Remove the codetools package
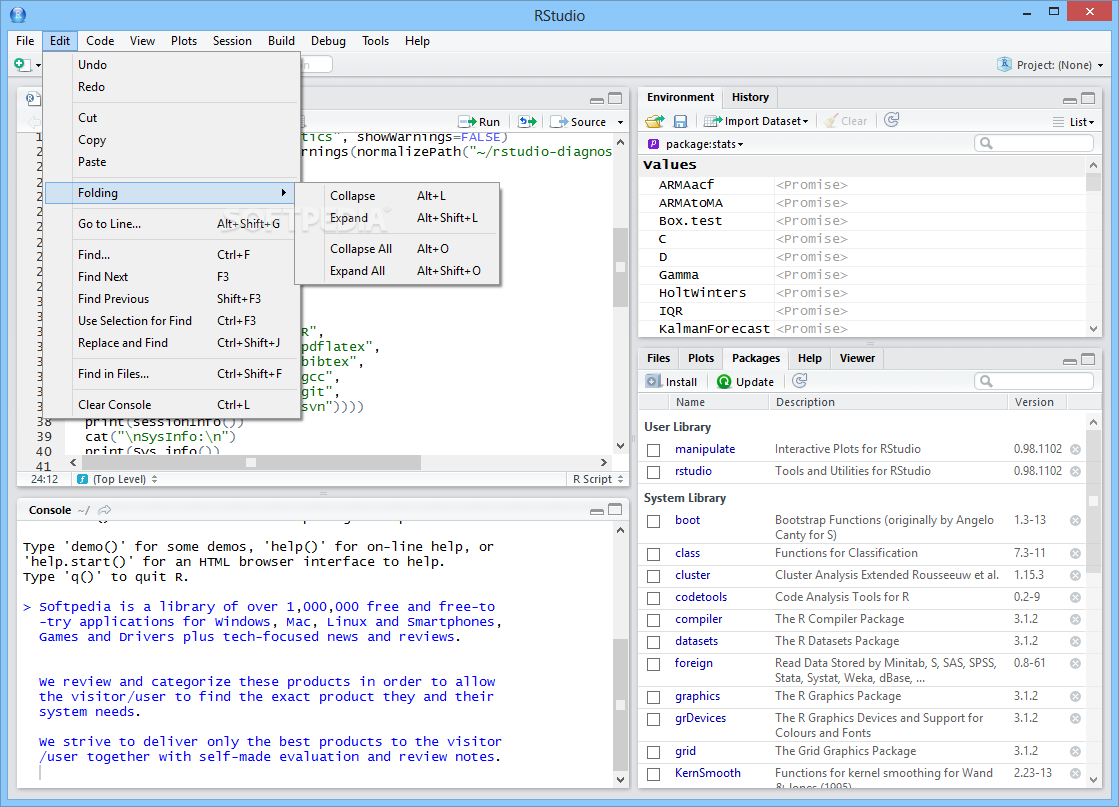 point(1075,598)
